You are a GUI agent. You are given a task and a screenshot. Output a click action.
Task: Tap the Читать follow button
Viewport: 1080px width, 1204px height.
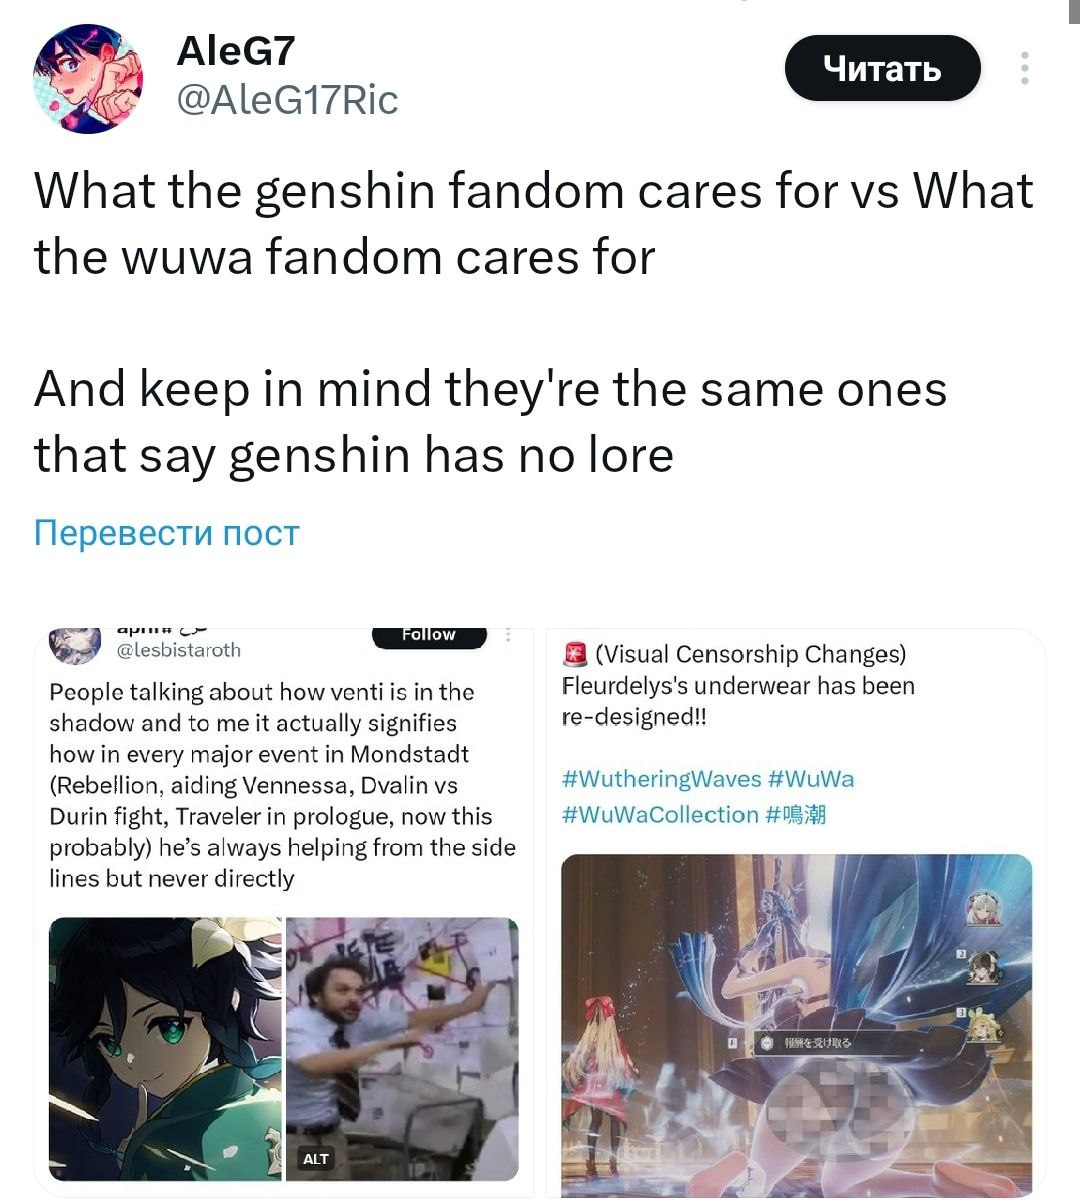882,68
